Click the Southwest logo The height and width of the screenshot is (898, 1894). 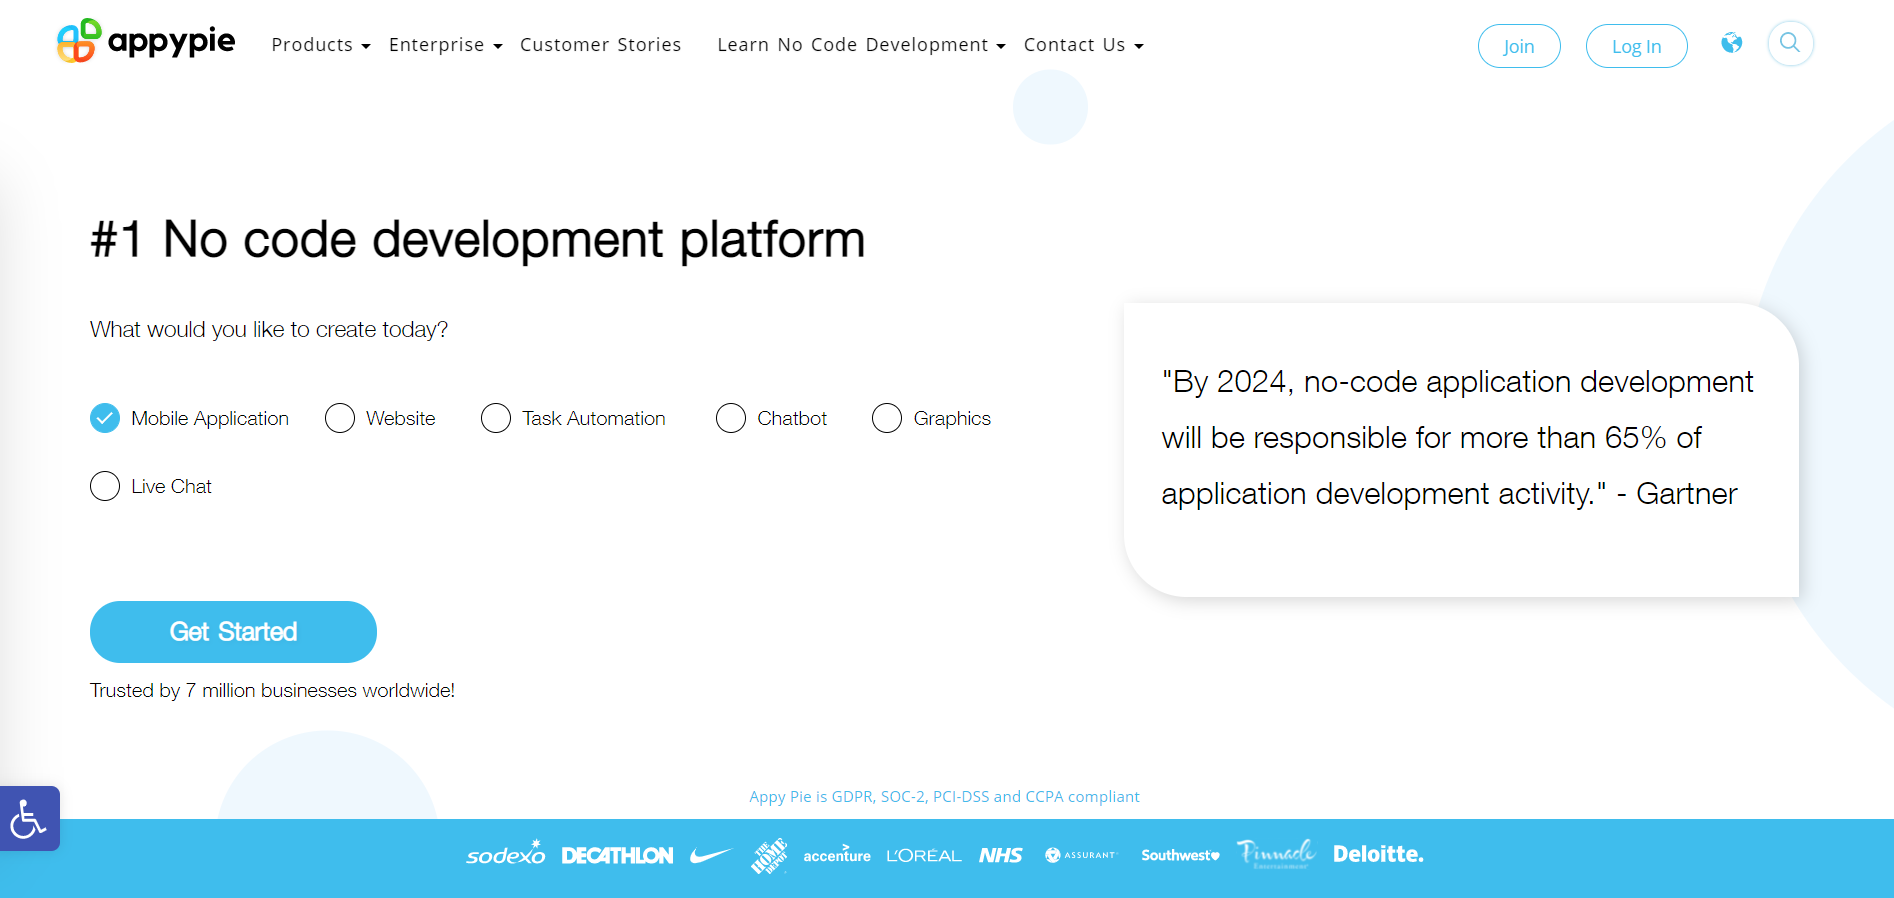click(1180, 855)
